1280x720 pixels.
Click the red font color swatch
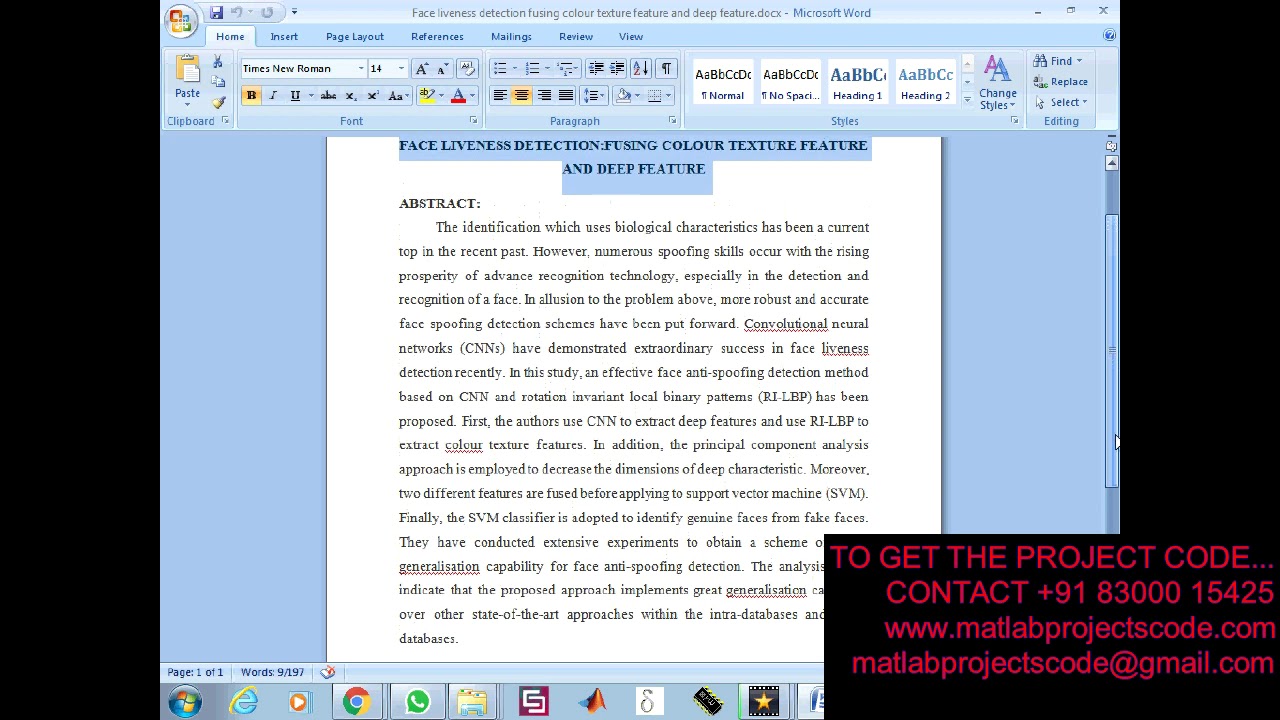(x=458, y=96)
